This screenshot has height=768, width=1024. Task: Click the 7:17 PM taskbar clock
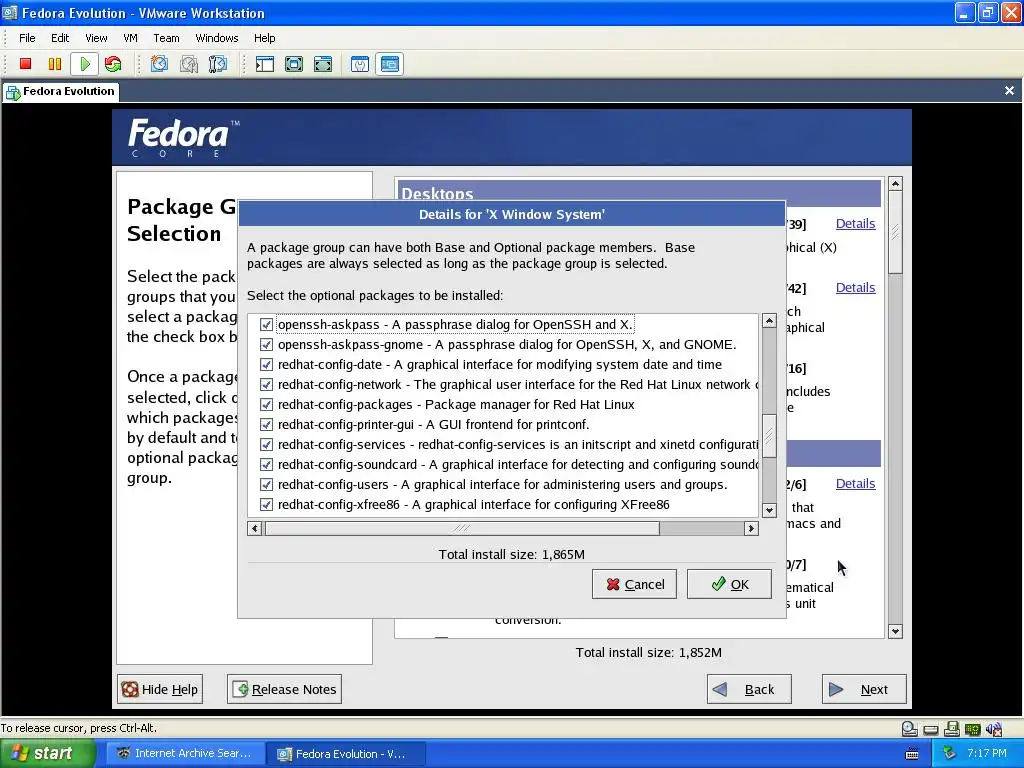(x=986, y=754)
